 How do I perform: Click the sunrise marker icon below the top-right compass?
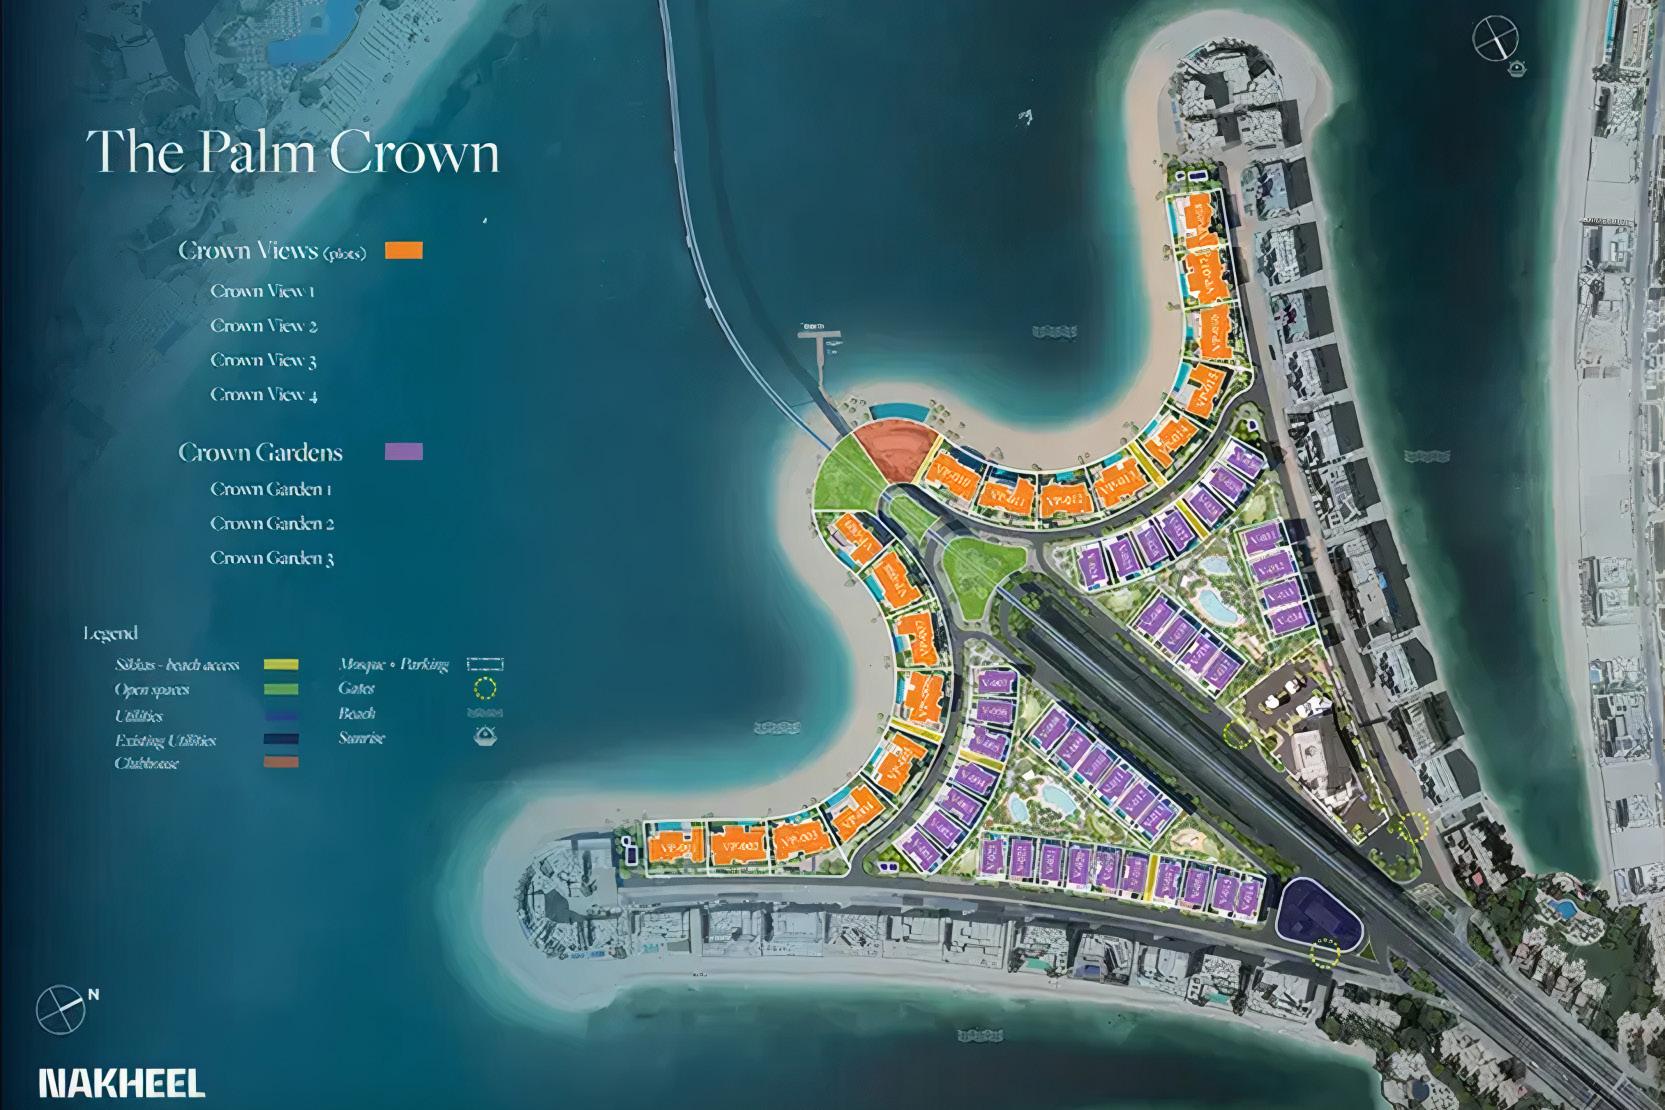[x=1519, y=67]
